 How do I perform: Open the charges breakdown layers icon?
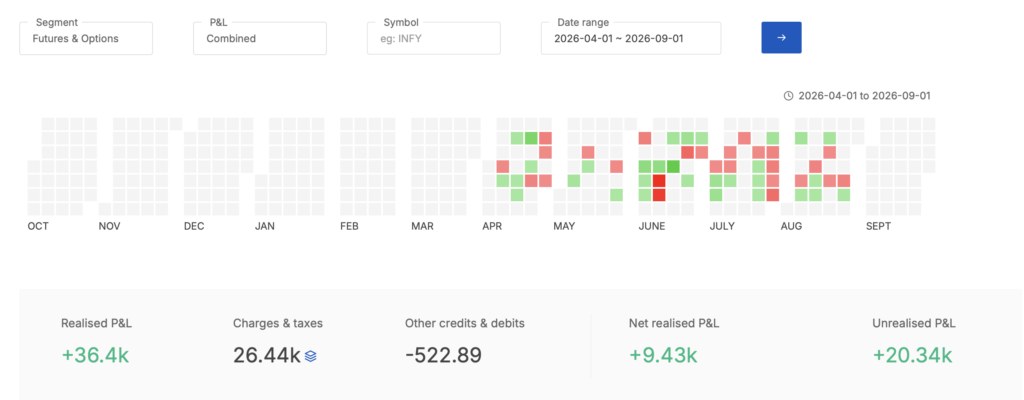pos(311,356)
